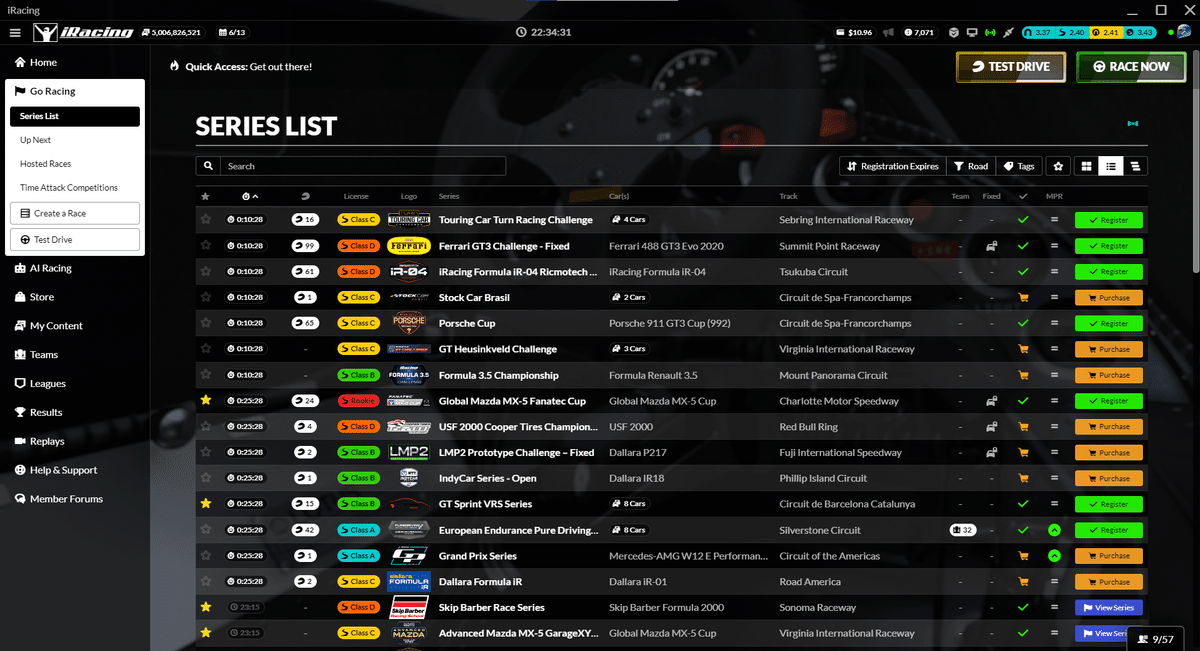Open the hamburger menu icon
The height and width of the screenshot is (651, 1200).
point(15,32)
